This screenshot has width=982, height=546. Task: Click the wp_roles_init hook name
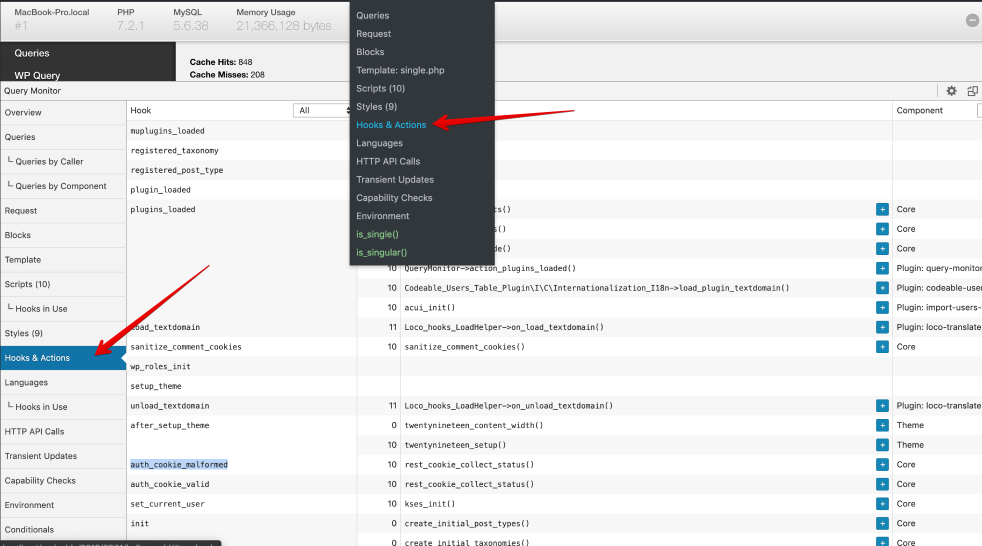[160, 366]
